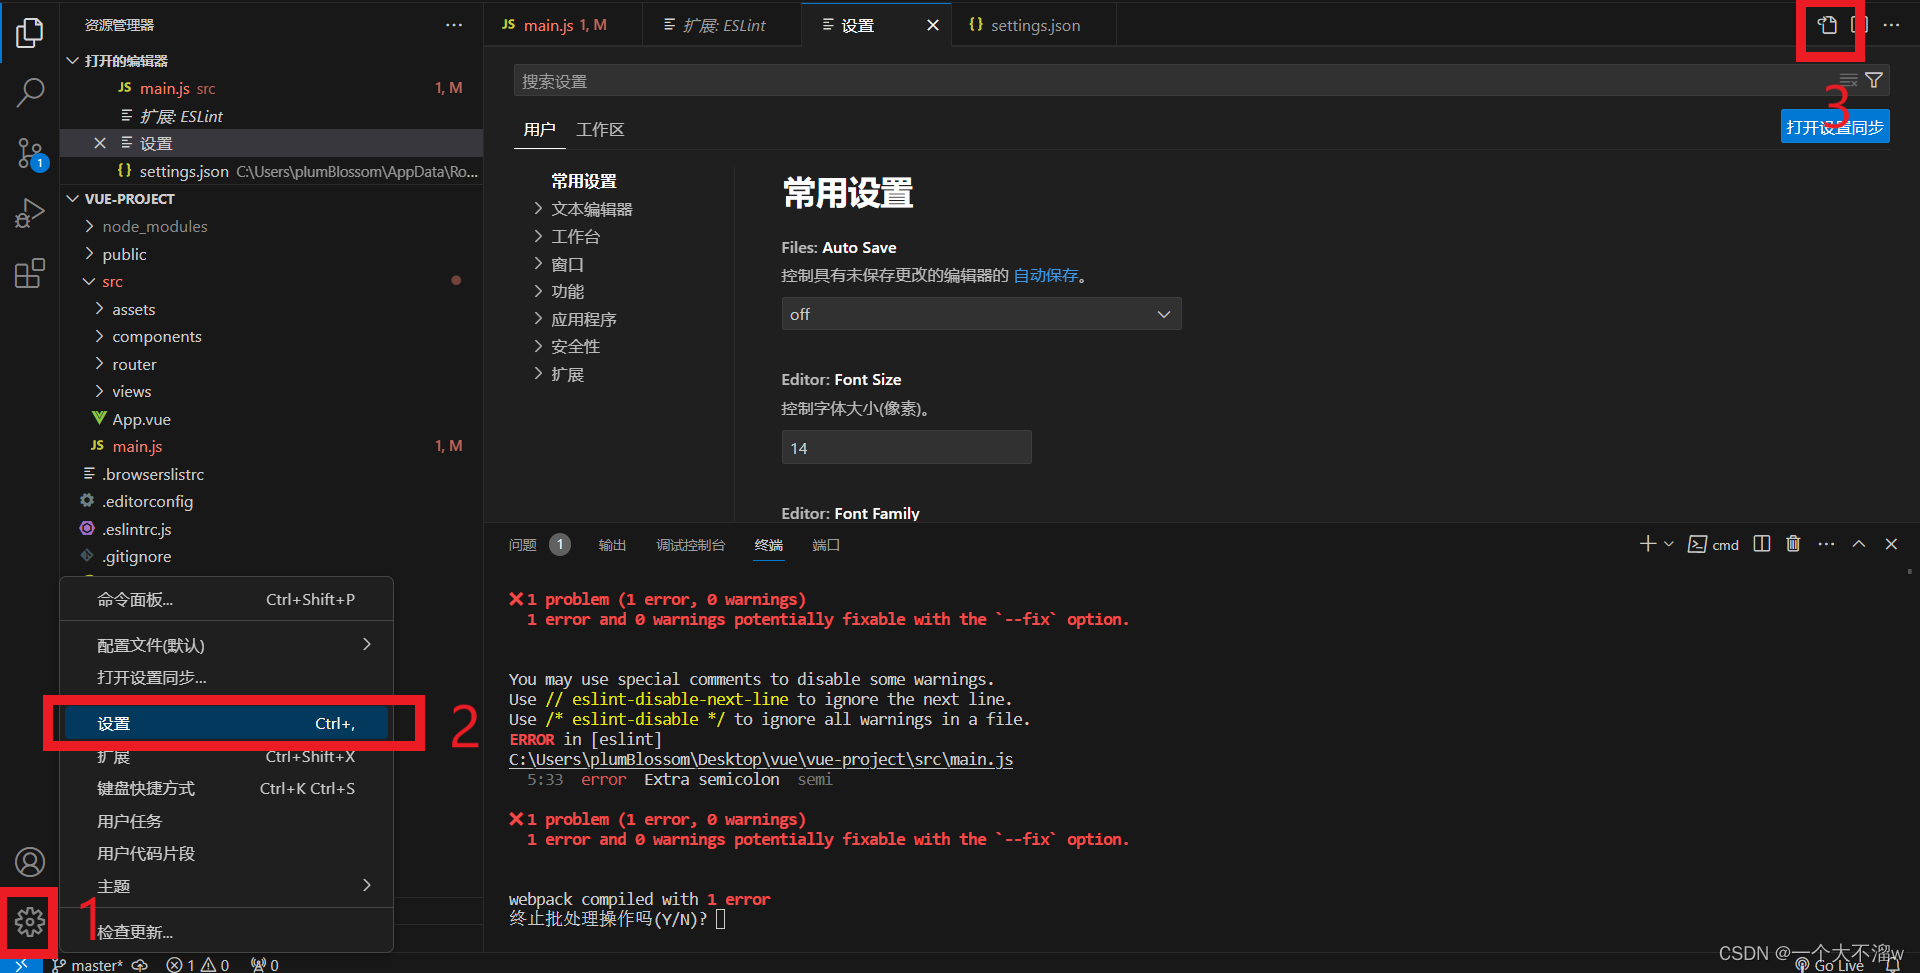Follow the 自动保存 link
The height and width of the screenshot is (973, 1920).
pyautogui.click(x=1045, y=275)
